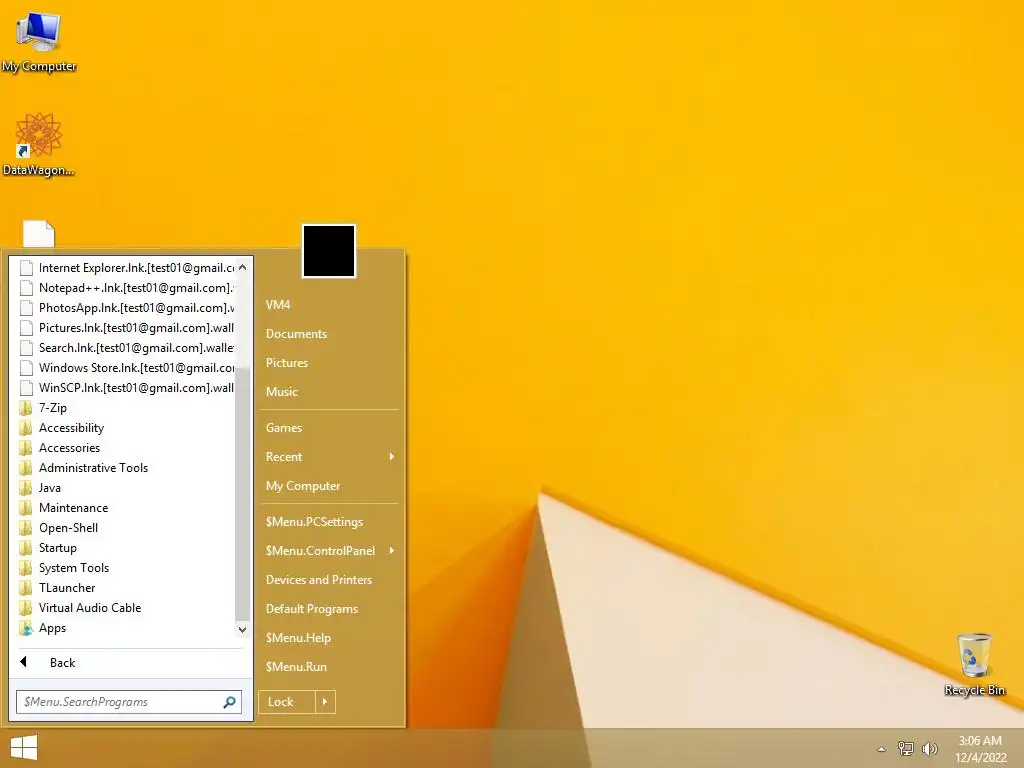Click the black Back arrow icon
Image resolution: width=1024 pixels, height=768 pixels.
[24, 662]
